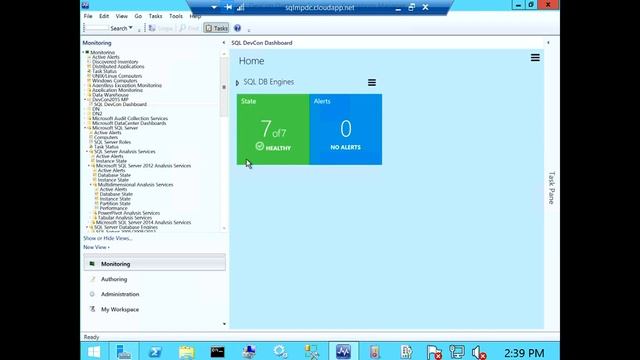Screen dimensions: 640x360
Task: Open the Search dropdown arrow
Action: tap(131, 28)
